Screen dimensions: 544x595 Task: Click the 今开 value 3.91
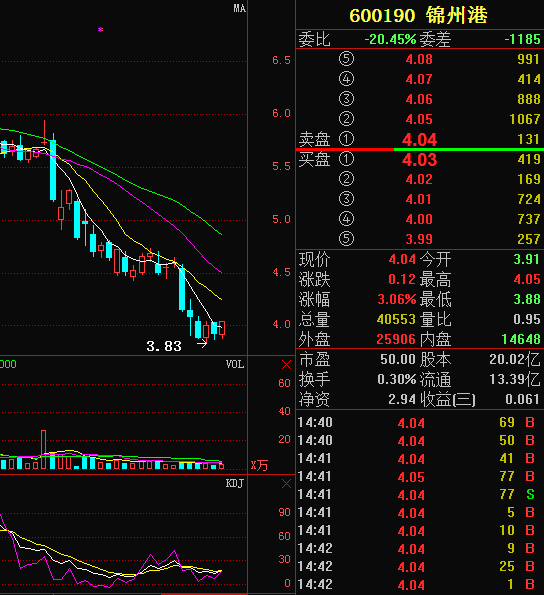527,260
